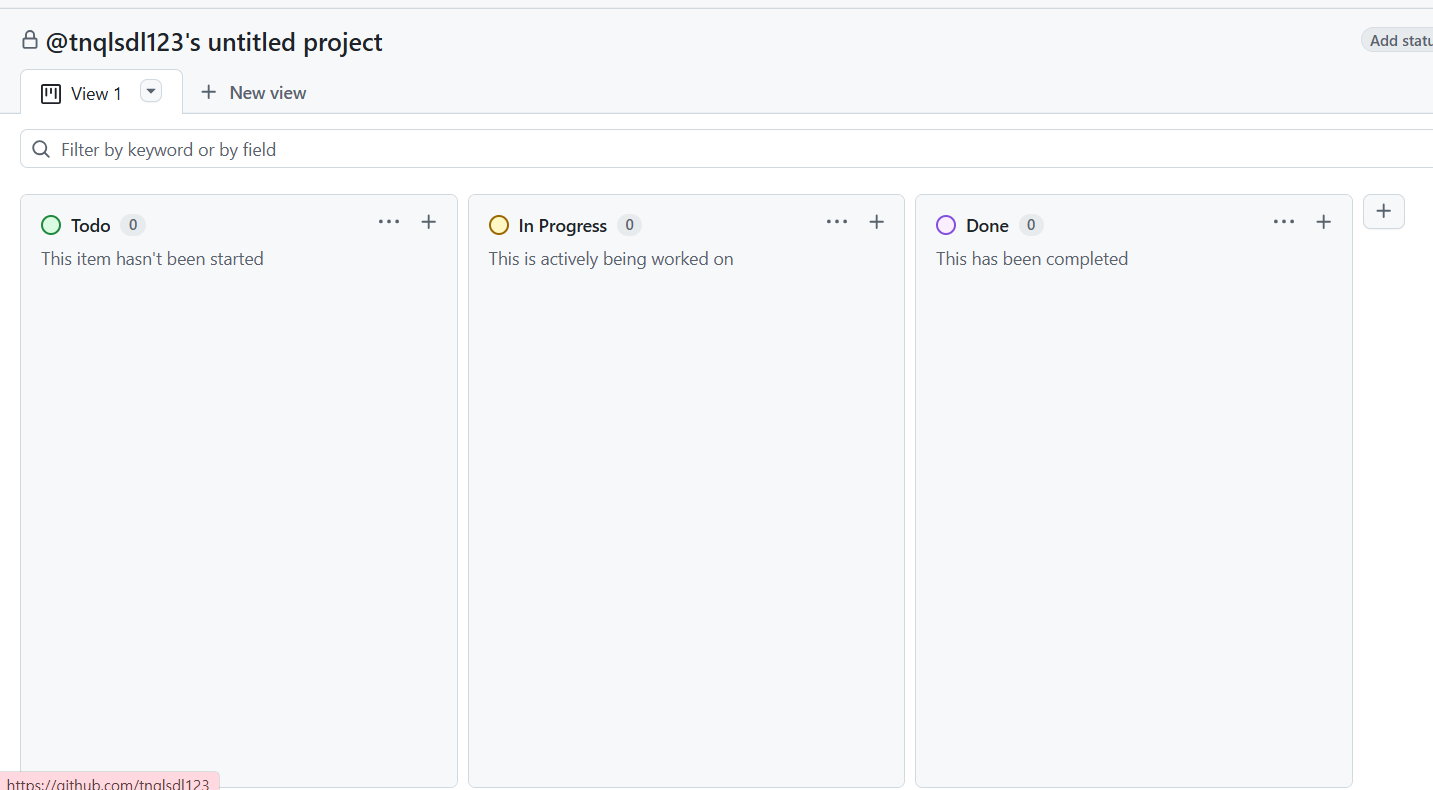This screenshot has height=790, width=1433.
Task: Click the Done item count badge
Action: coord(1031,225)
